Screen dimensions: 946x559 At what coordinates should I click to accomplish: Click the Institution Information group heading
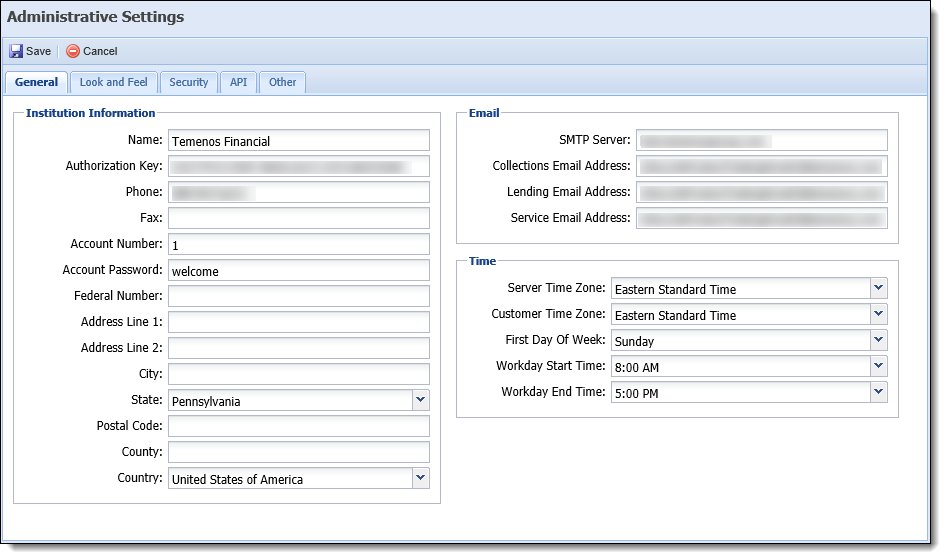pos(90,113)
